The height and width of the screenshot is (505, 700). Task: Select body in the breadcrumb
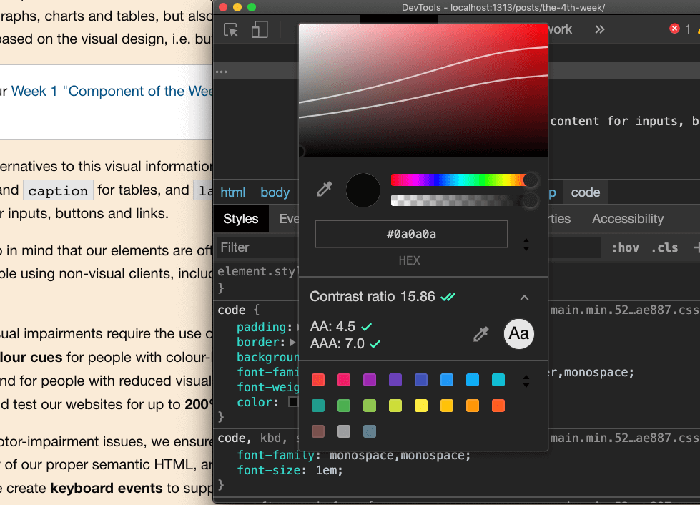point(275,193)
